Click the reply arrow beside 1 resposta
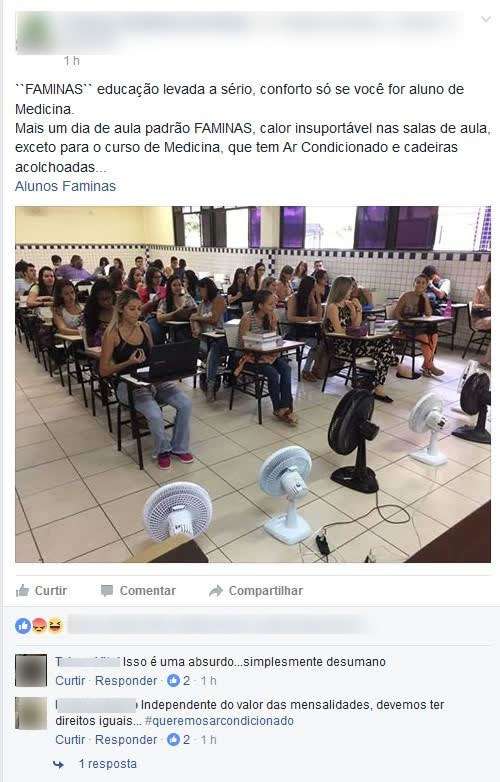Image resolution: width=500 pixels, height=782 pixels. [x=59, y=764]
